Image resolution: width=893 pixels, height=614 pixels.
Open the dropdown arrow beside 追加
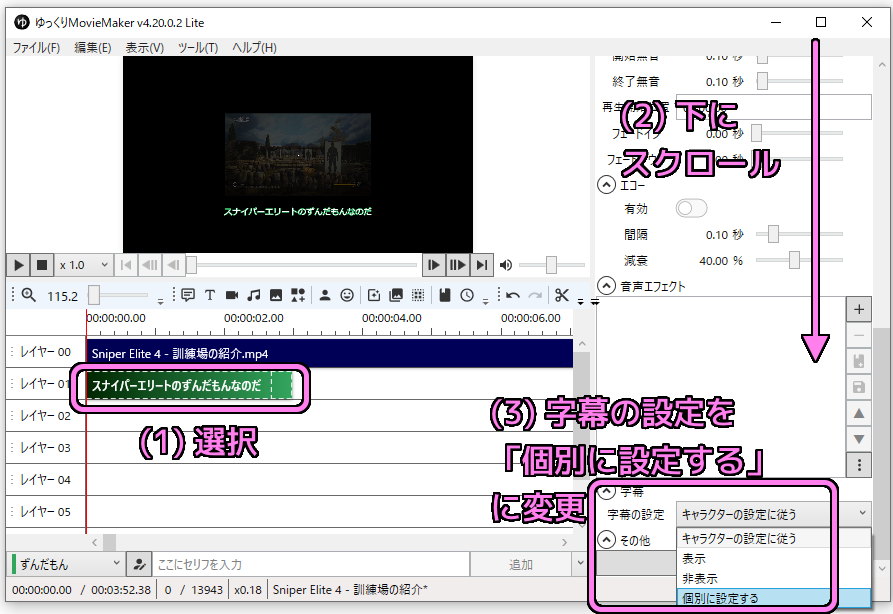(x=580, y=564)
